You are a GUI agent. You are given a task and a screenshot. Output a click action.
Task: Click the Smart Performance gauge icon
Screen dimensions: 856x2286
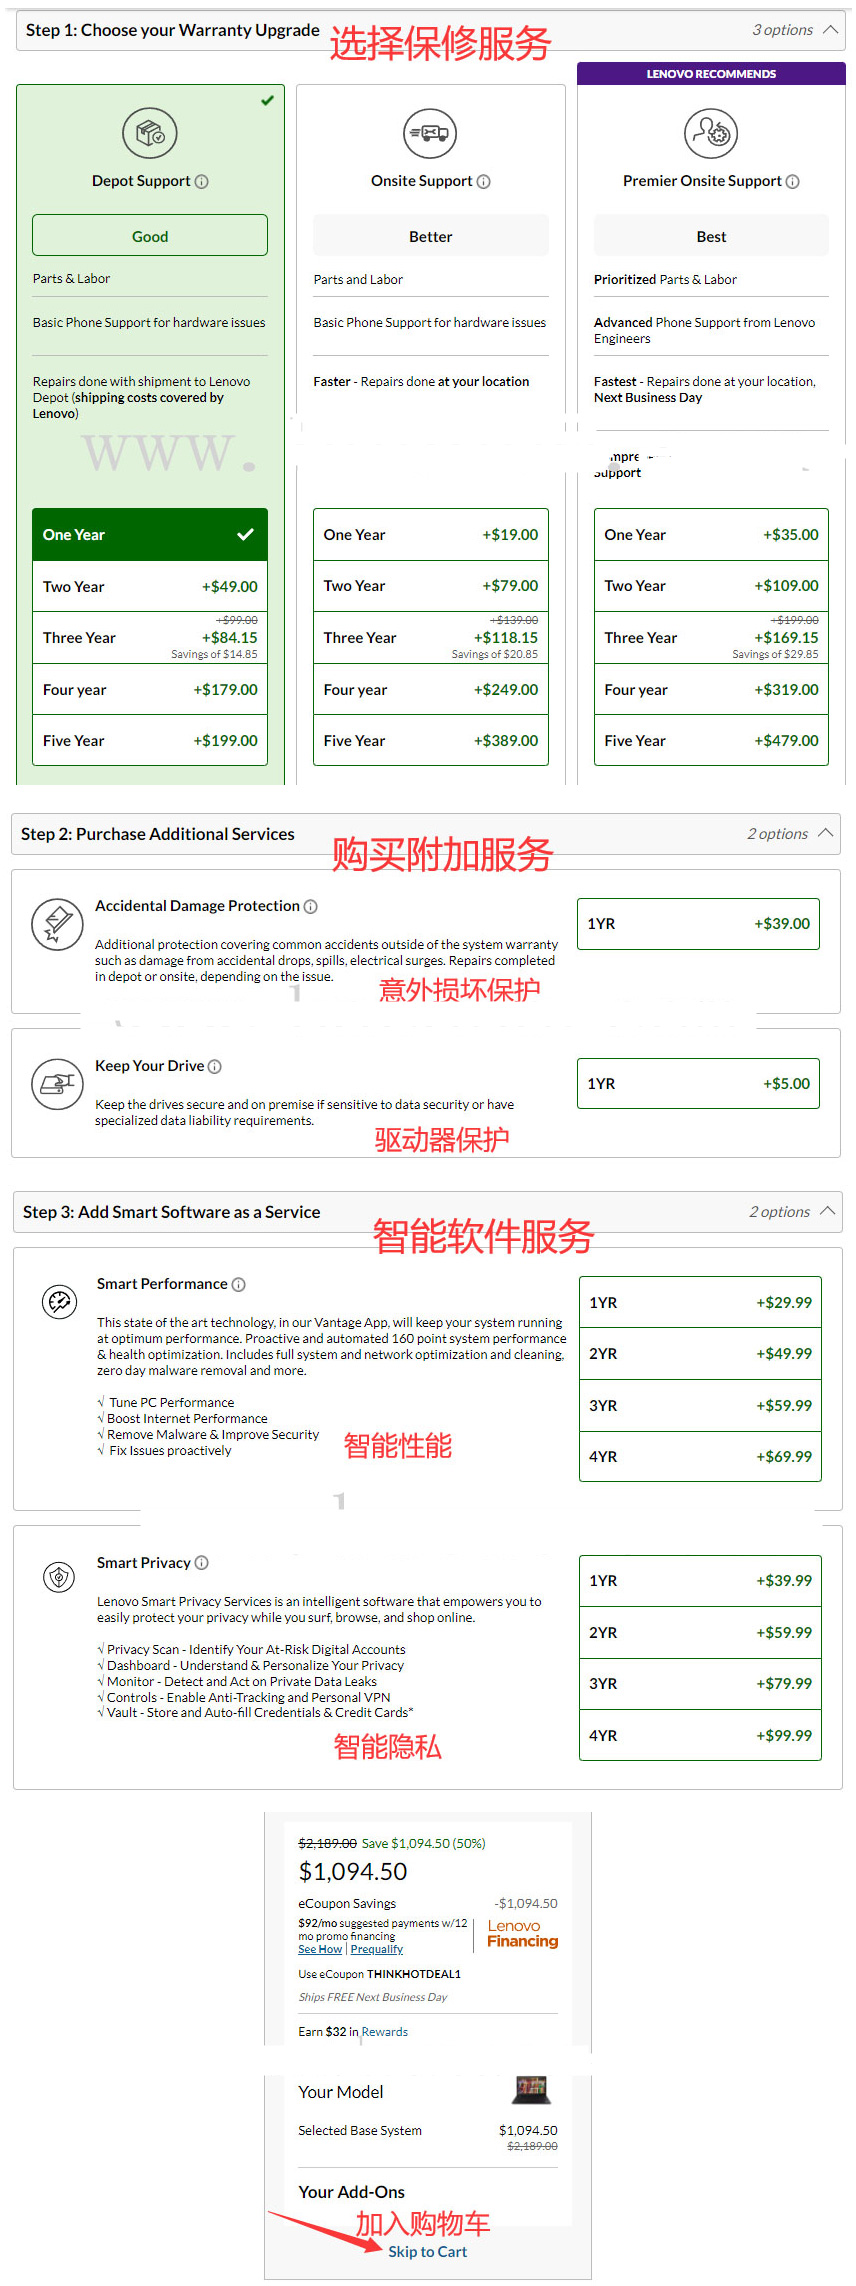click(x=59, y=1302)
